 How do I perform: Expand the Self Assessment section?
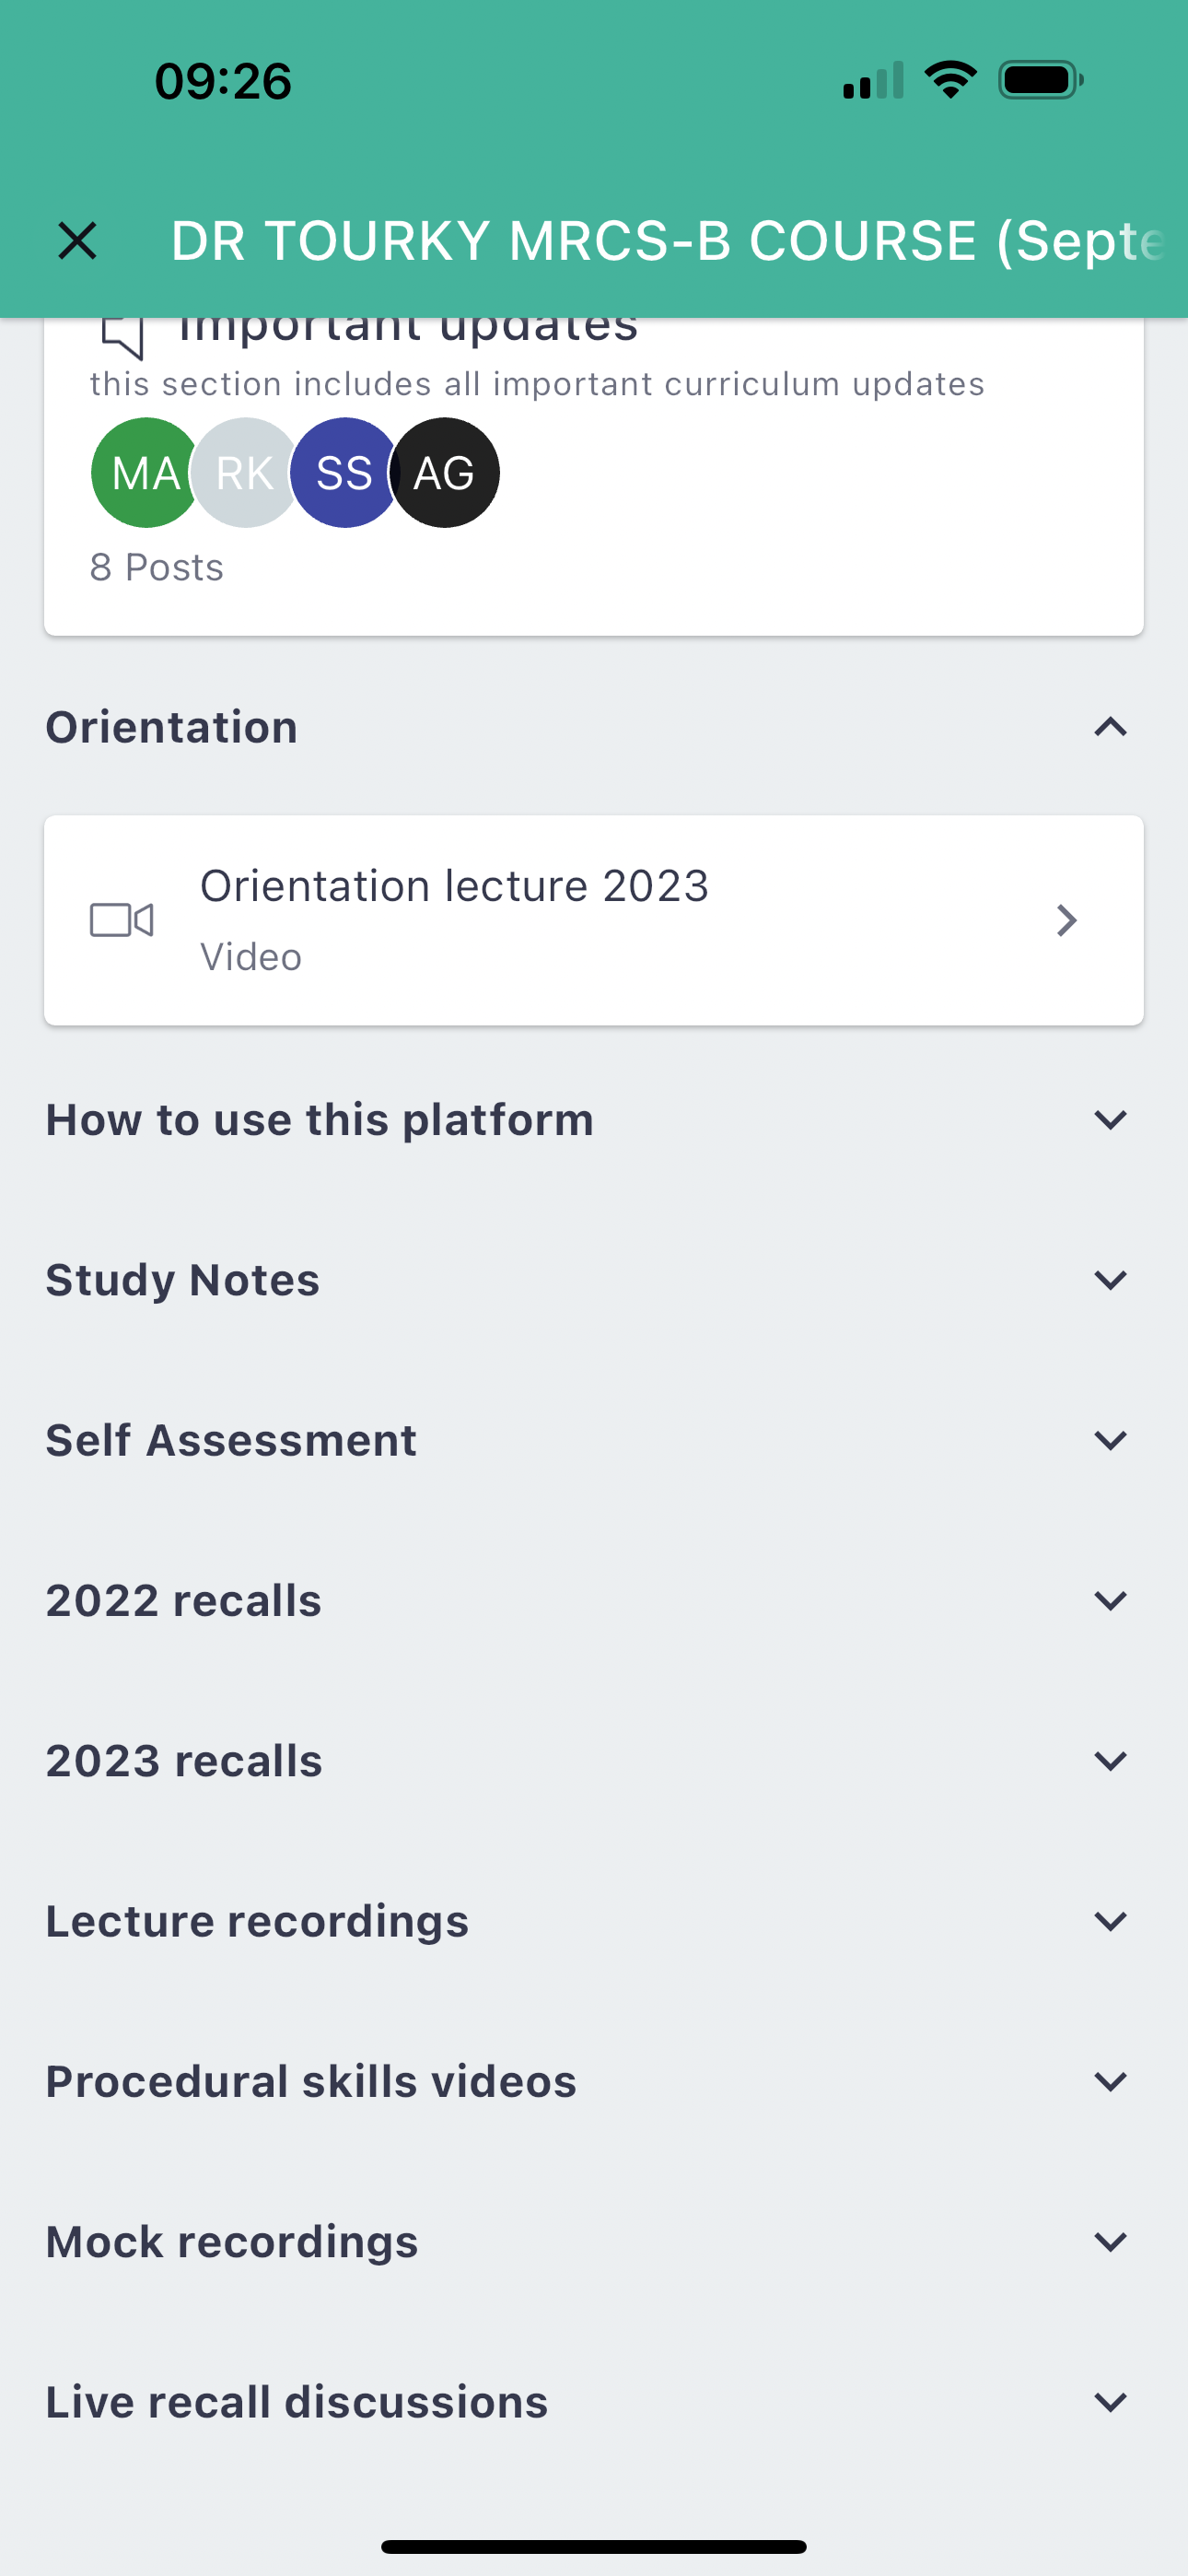click(1110, 1440)
